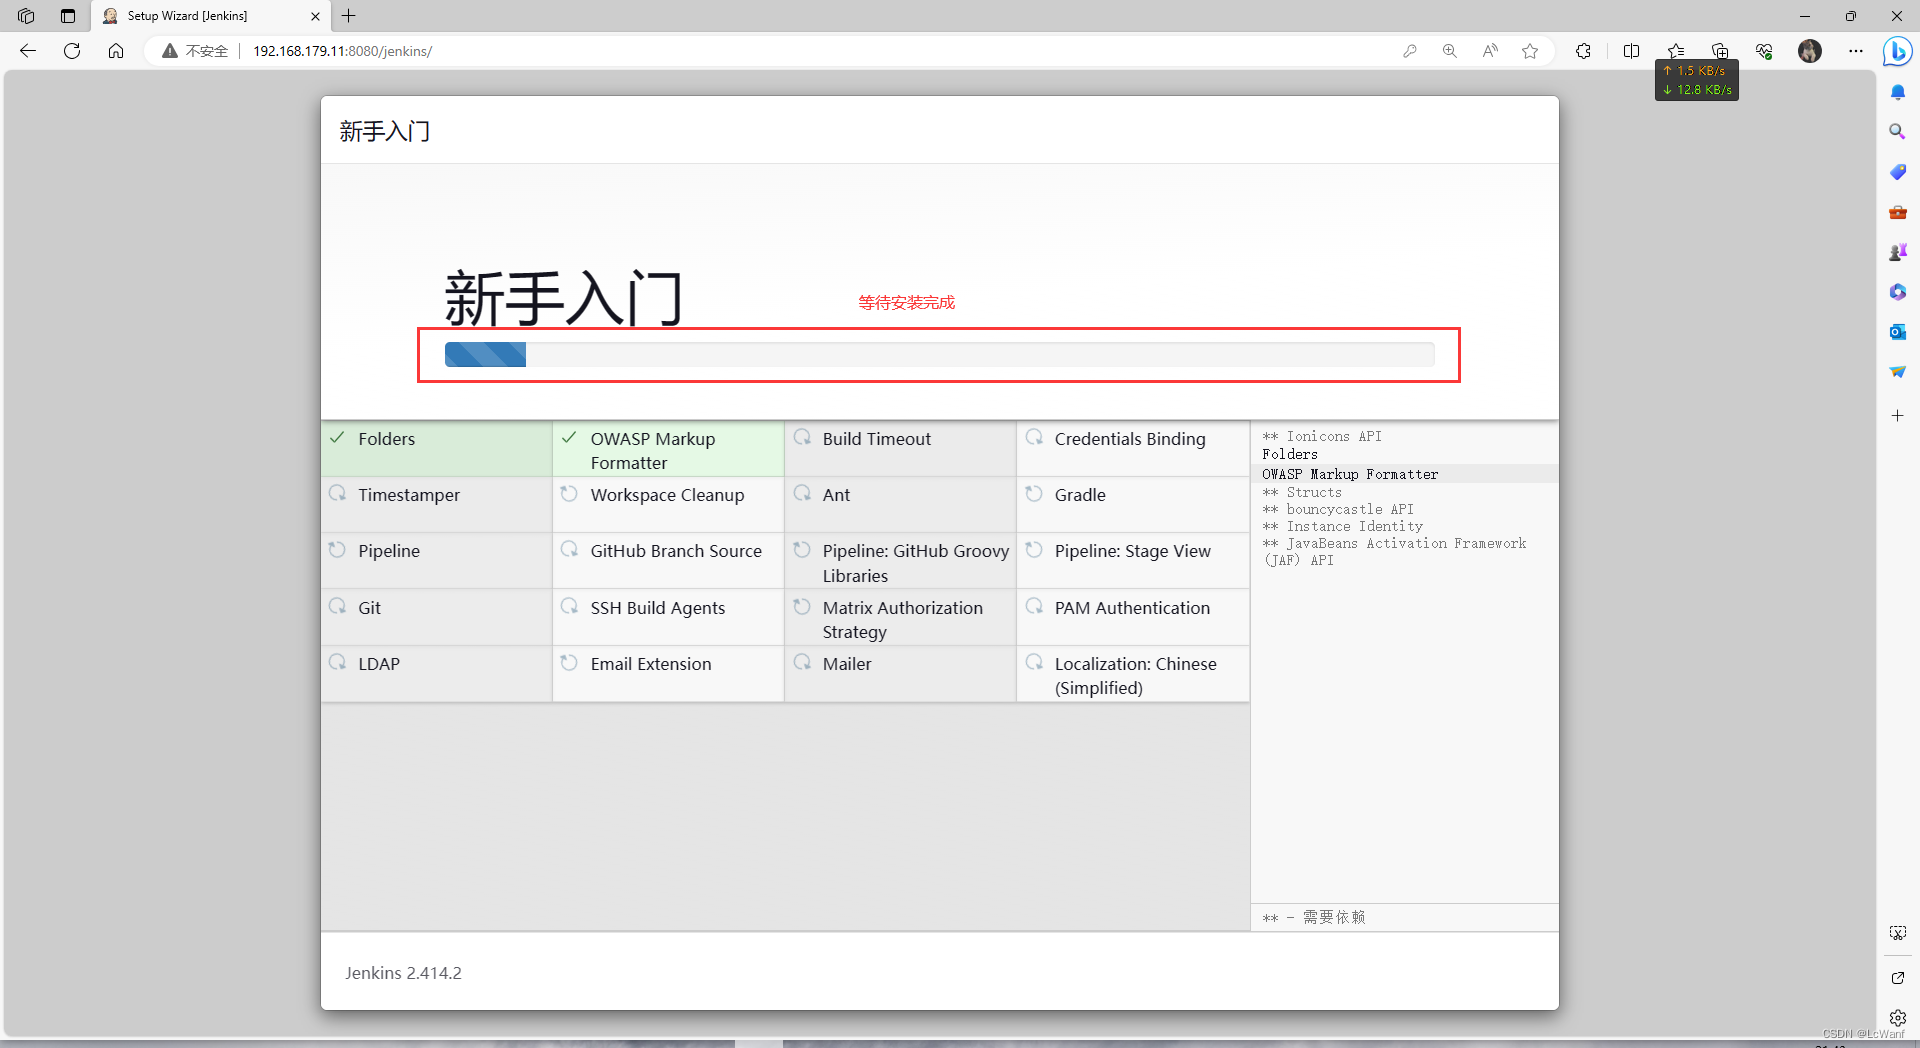The width and height of the screenshot is (1920, 1048).
Task: Click the Pipeline plugin cell
Action: coord(437,561)
